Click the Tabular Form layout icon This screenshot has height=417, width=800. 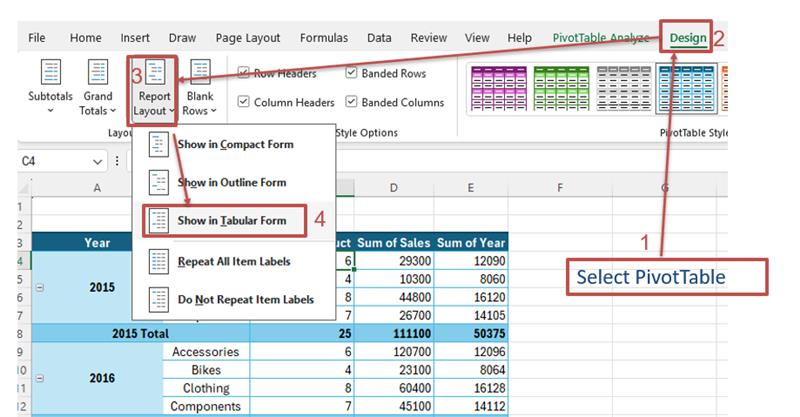pos(159,221)
